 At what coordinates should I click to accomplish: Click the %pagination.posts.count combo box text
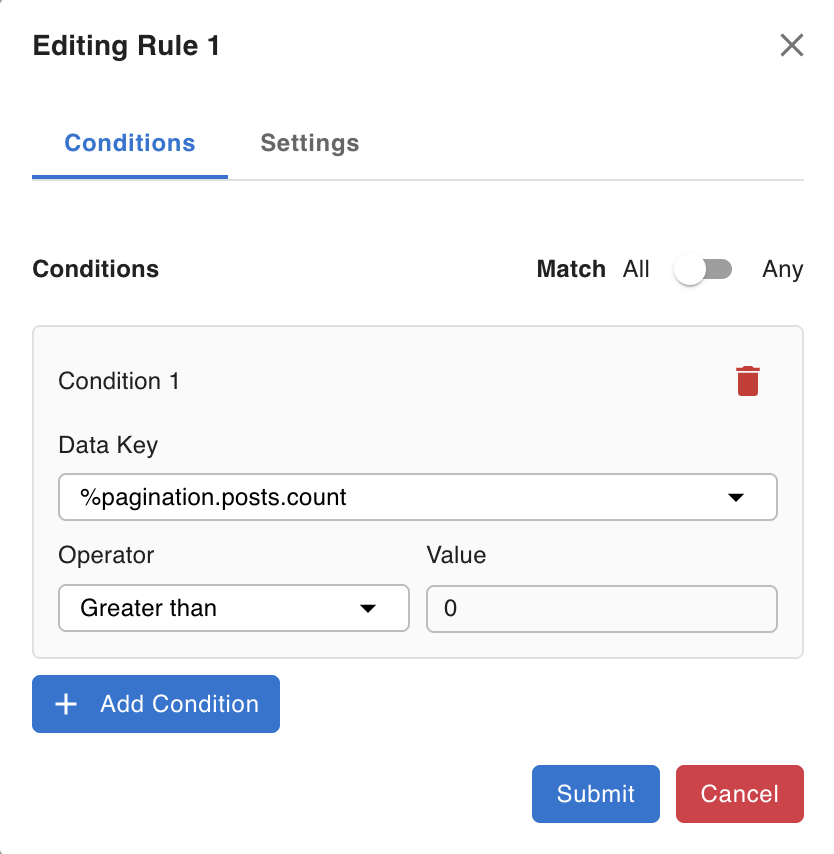[213, 497]
